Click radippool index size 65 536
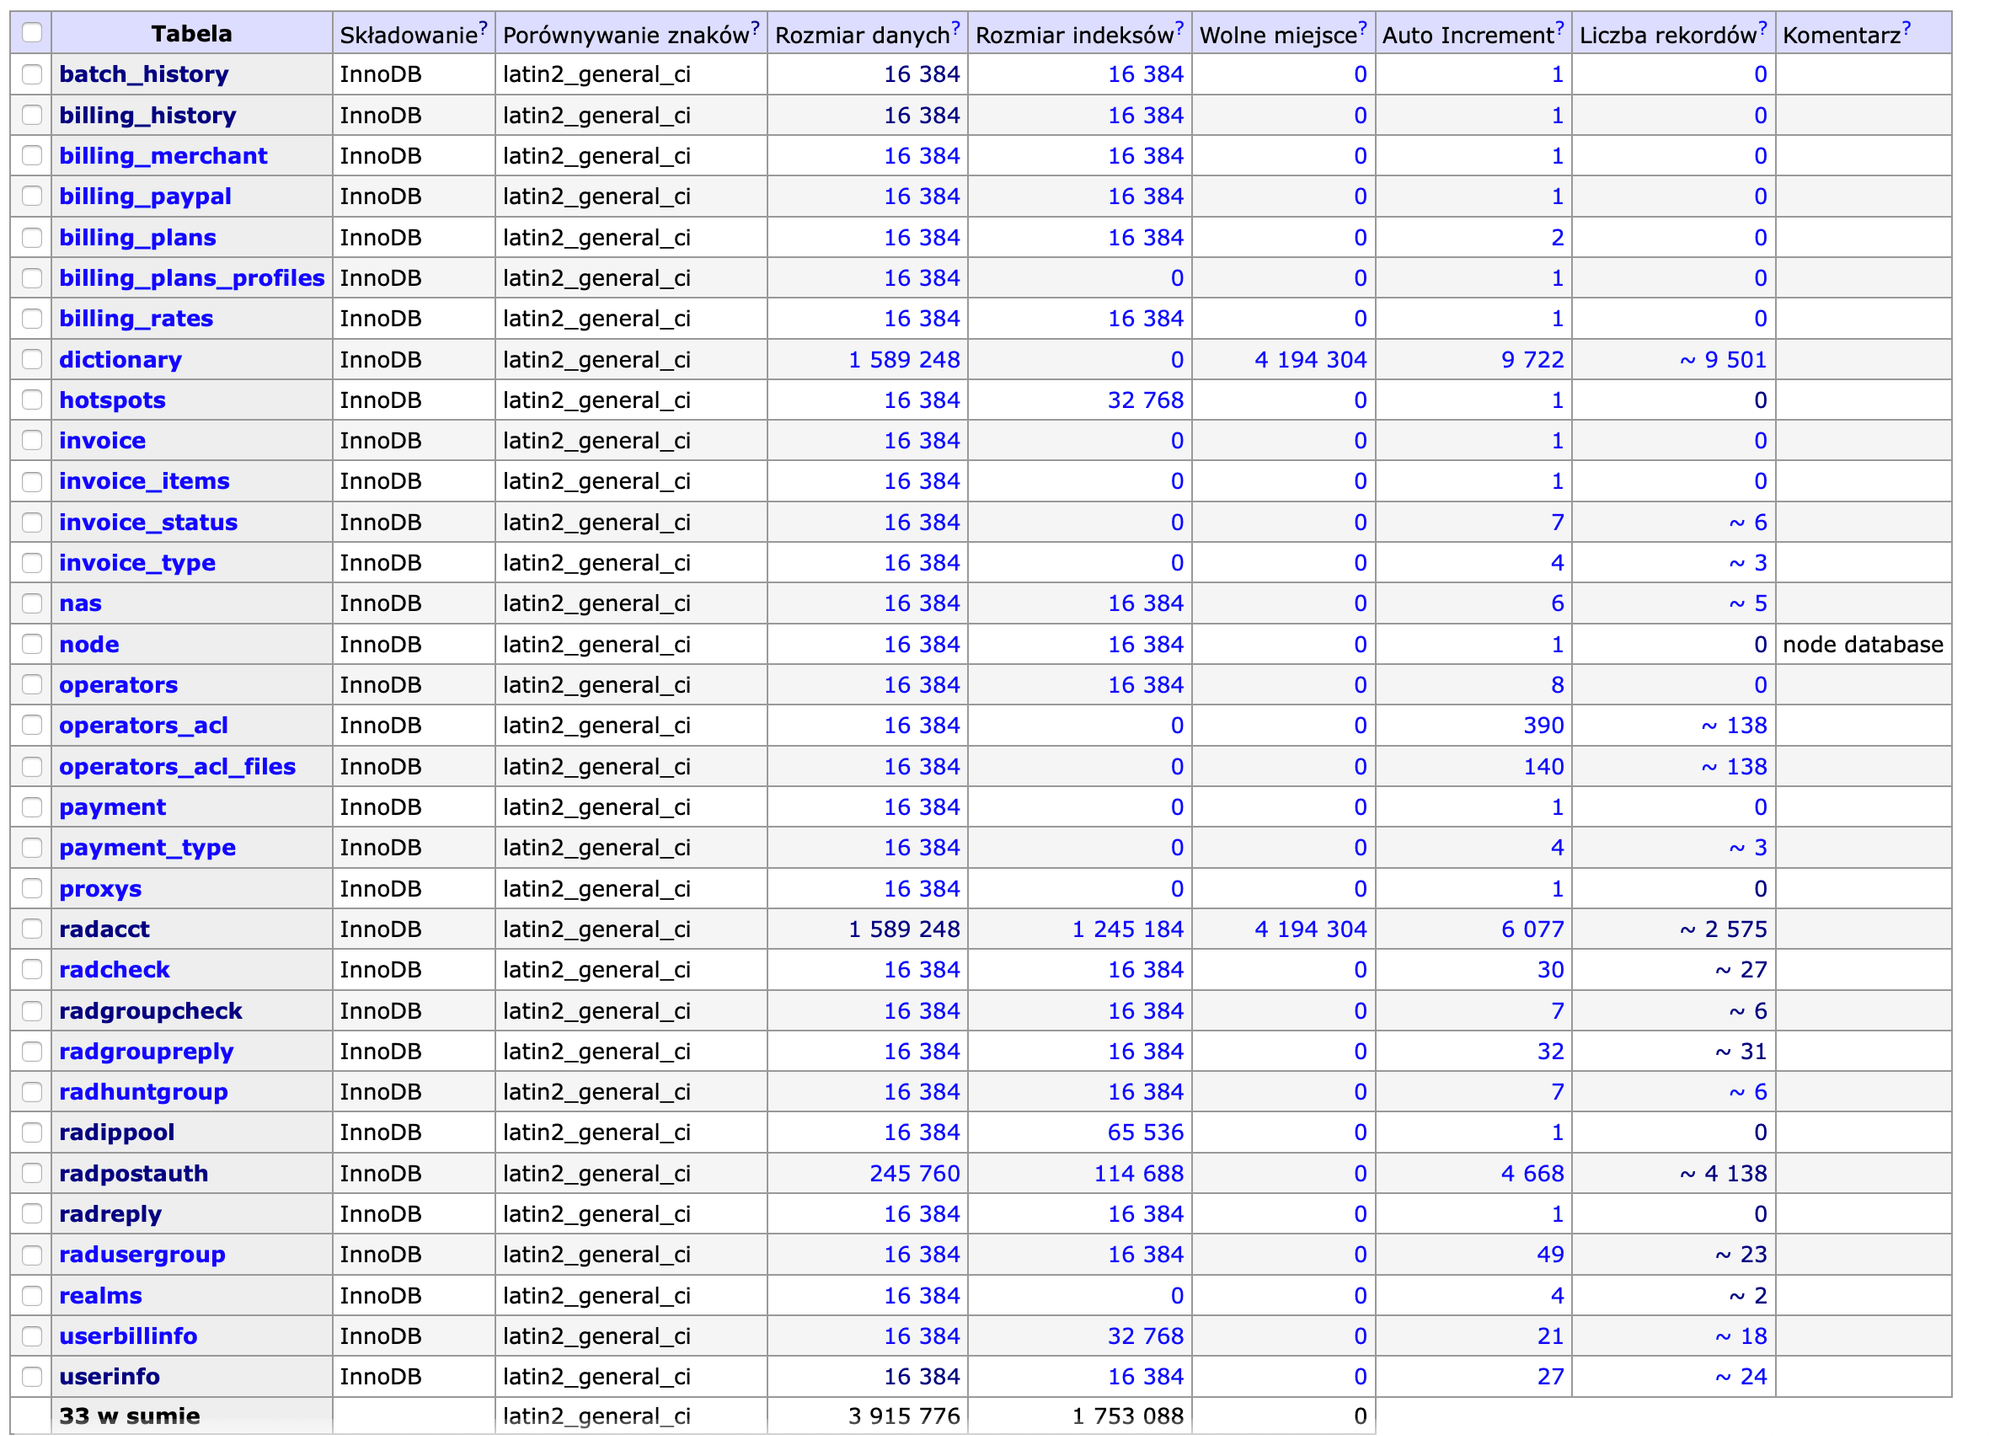 (x=1145, y=1132)
